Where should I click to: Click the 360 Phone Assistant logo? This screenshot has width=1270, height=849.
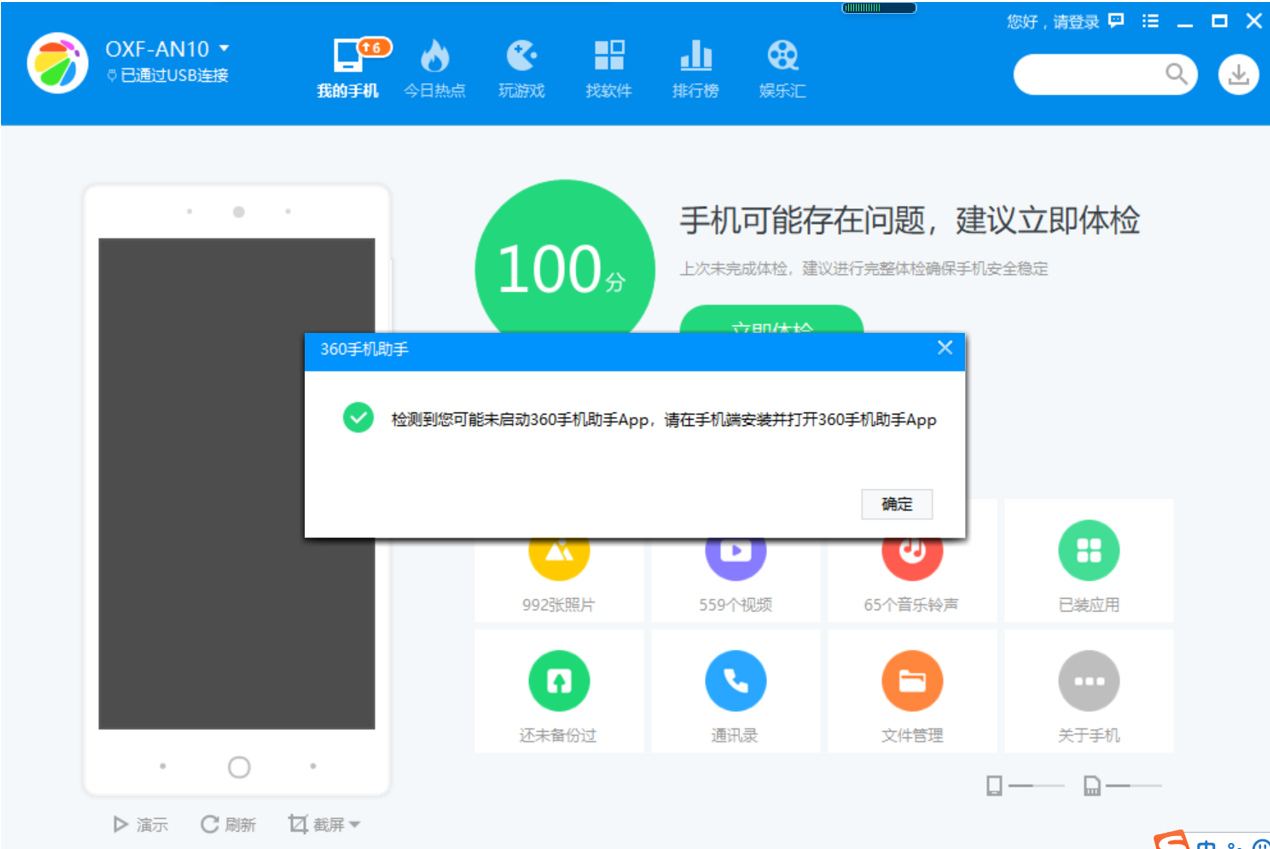pos(58,63)
